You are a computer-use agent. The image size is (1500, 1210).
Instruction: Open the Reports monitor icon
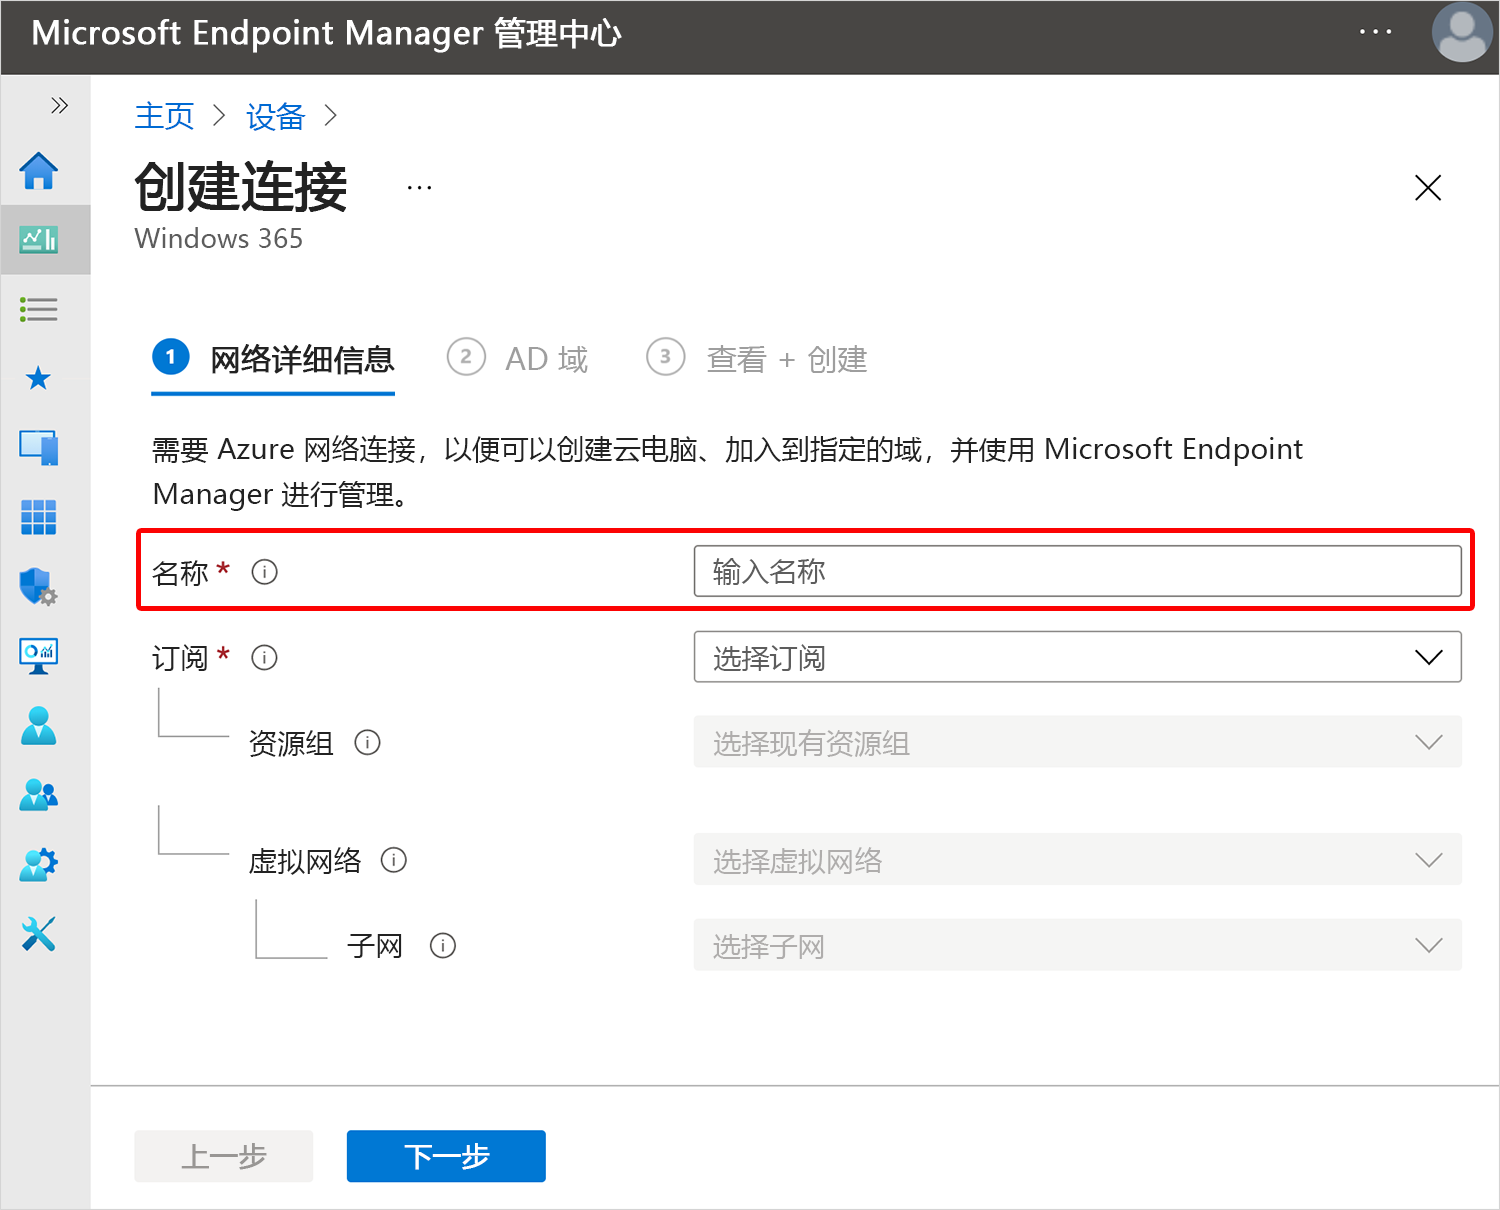[x=39, y=656]
